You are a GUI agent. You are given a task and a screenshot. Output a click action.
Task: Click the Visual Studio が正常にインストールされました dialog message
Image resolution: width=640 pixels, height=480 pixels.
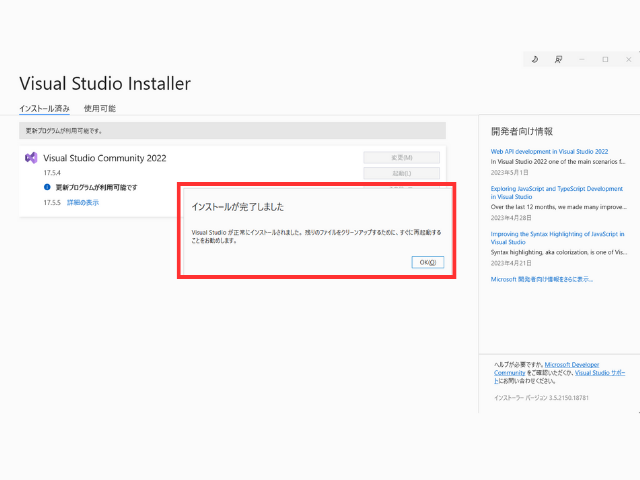coord(316,236)
